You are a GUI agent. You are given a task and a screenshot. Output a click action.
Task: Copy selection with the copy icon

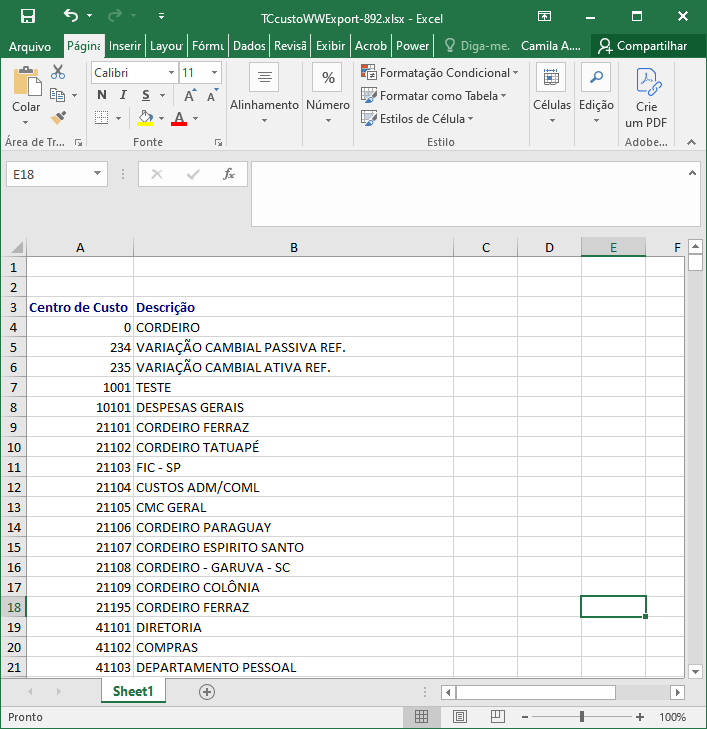tap(58, 95)
